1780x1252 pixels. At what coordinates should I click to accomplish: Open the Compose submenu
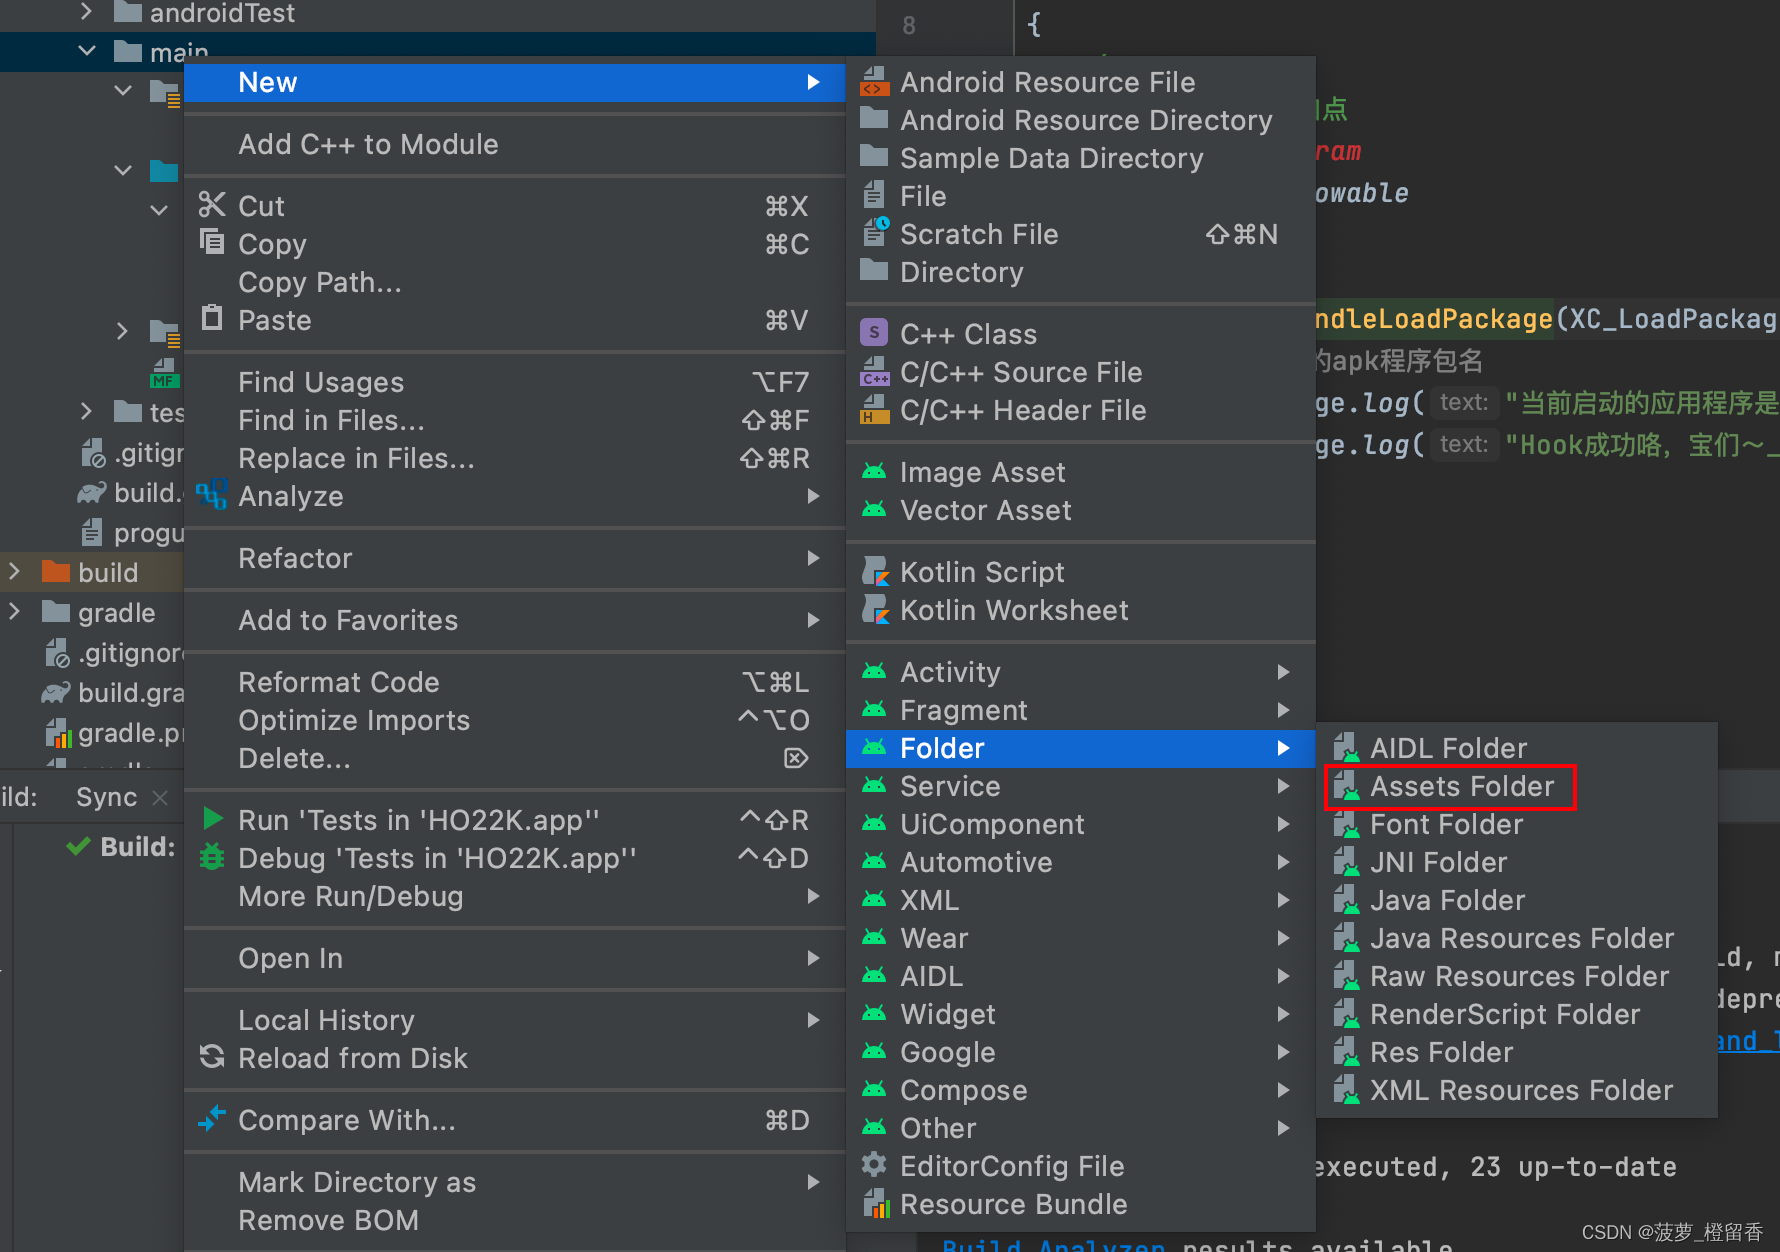tap(1080, 1090)
